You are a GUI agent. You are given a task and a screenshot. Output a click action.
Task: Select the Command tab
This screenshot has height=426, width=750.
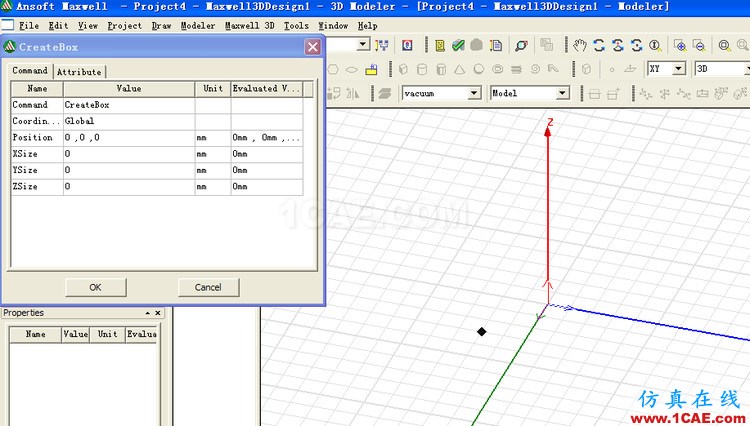[x=30, y=71]
